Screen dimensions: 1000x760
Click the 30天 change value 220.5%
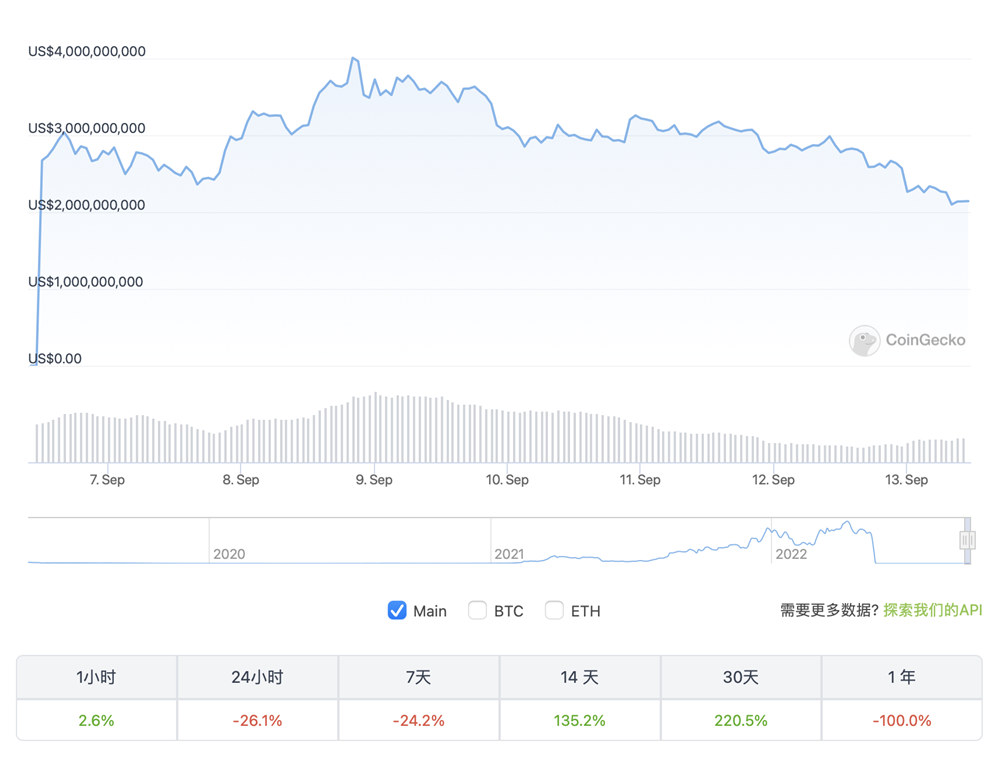pyautogui.click(x=740, y=719)
